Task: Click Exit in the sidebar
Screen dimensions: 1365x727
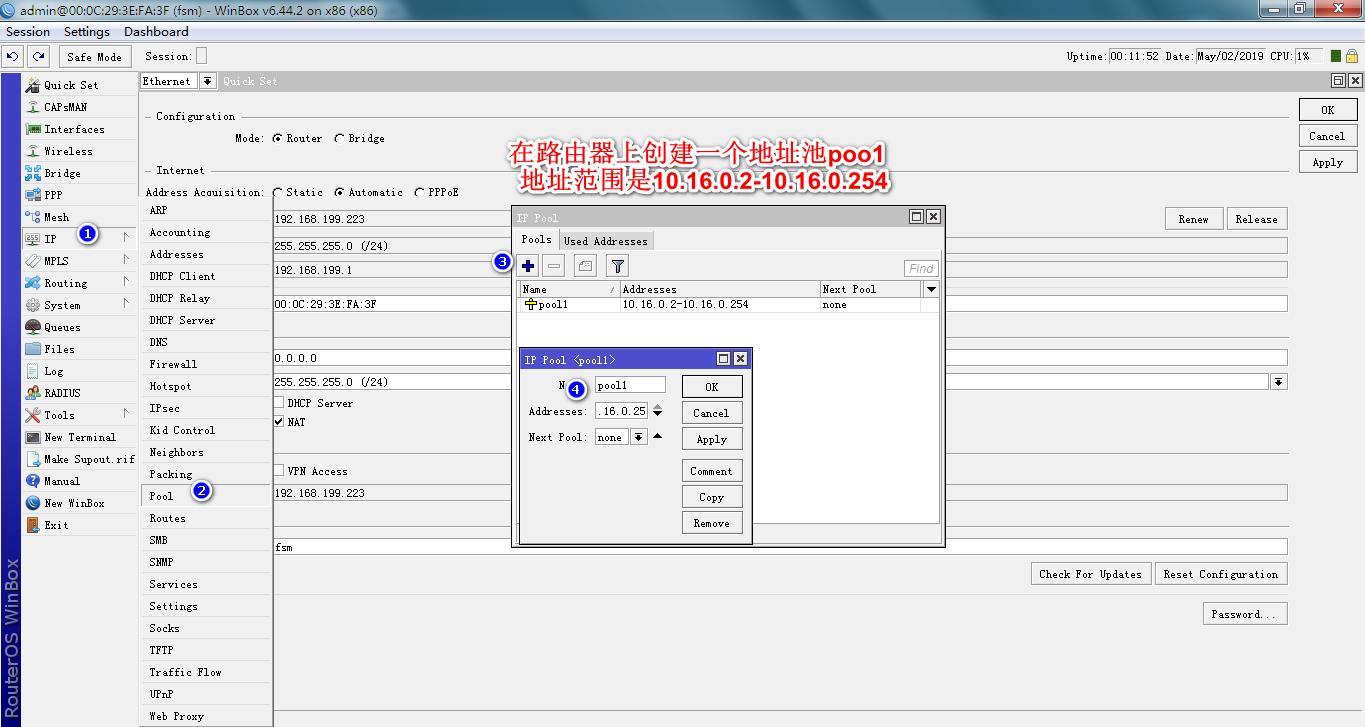Action: pyautogui.click(x=56, y=525)
